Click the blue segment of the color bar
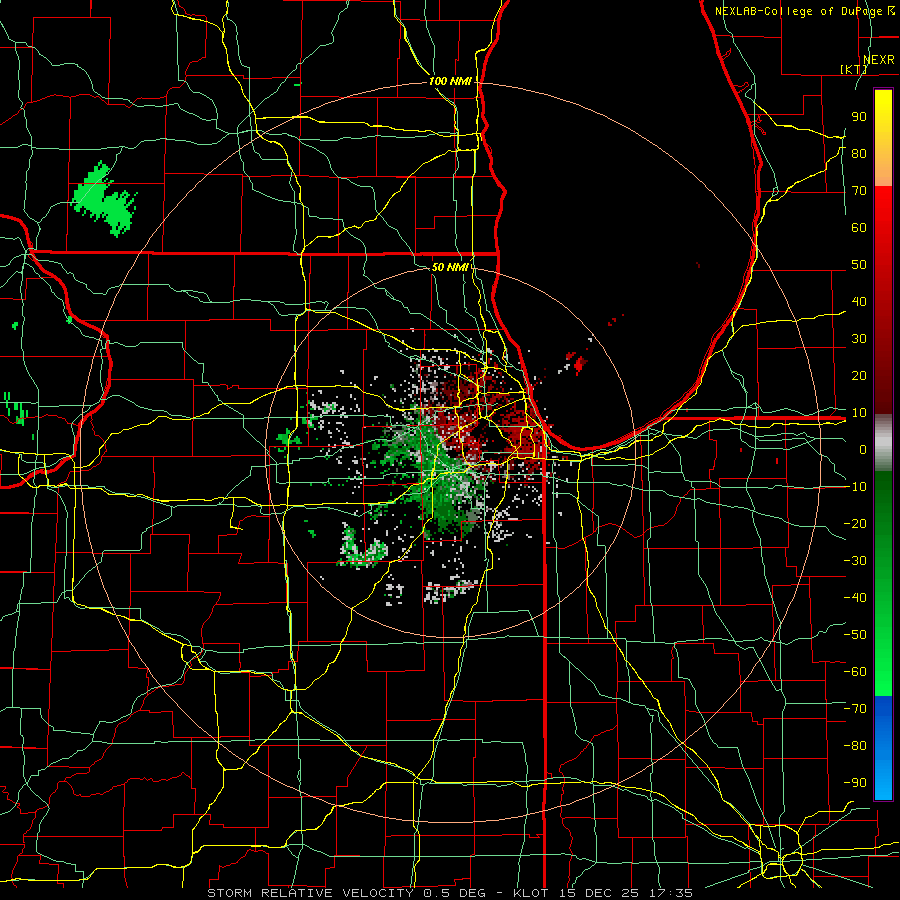Image resolution: width=900 pixels, height=900 pixels. pyautogui.click(x=883, y=747)
